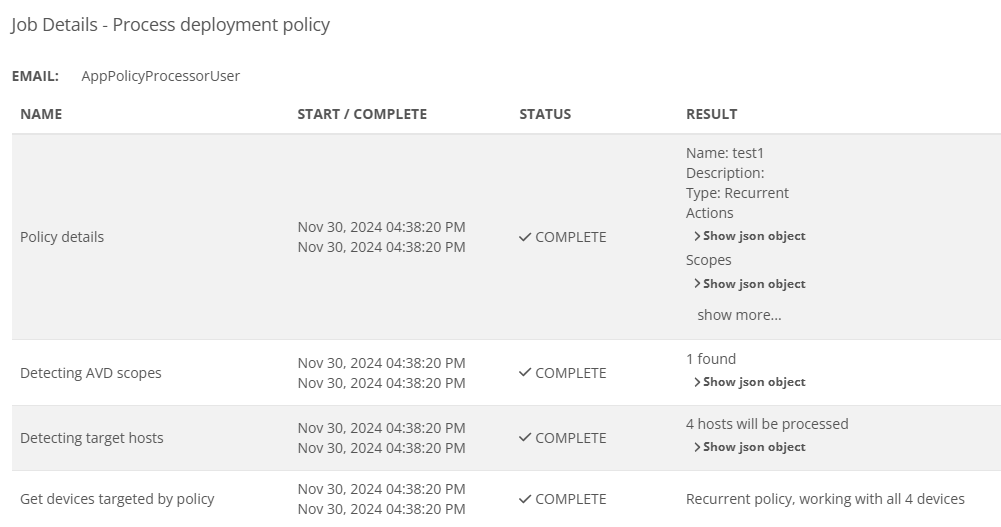Image resolution: width=1001 pixels, height=527 pixels.
Task: Click checkmark icon for Detecting AVD scopes
Action: pos(525,373)
